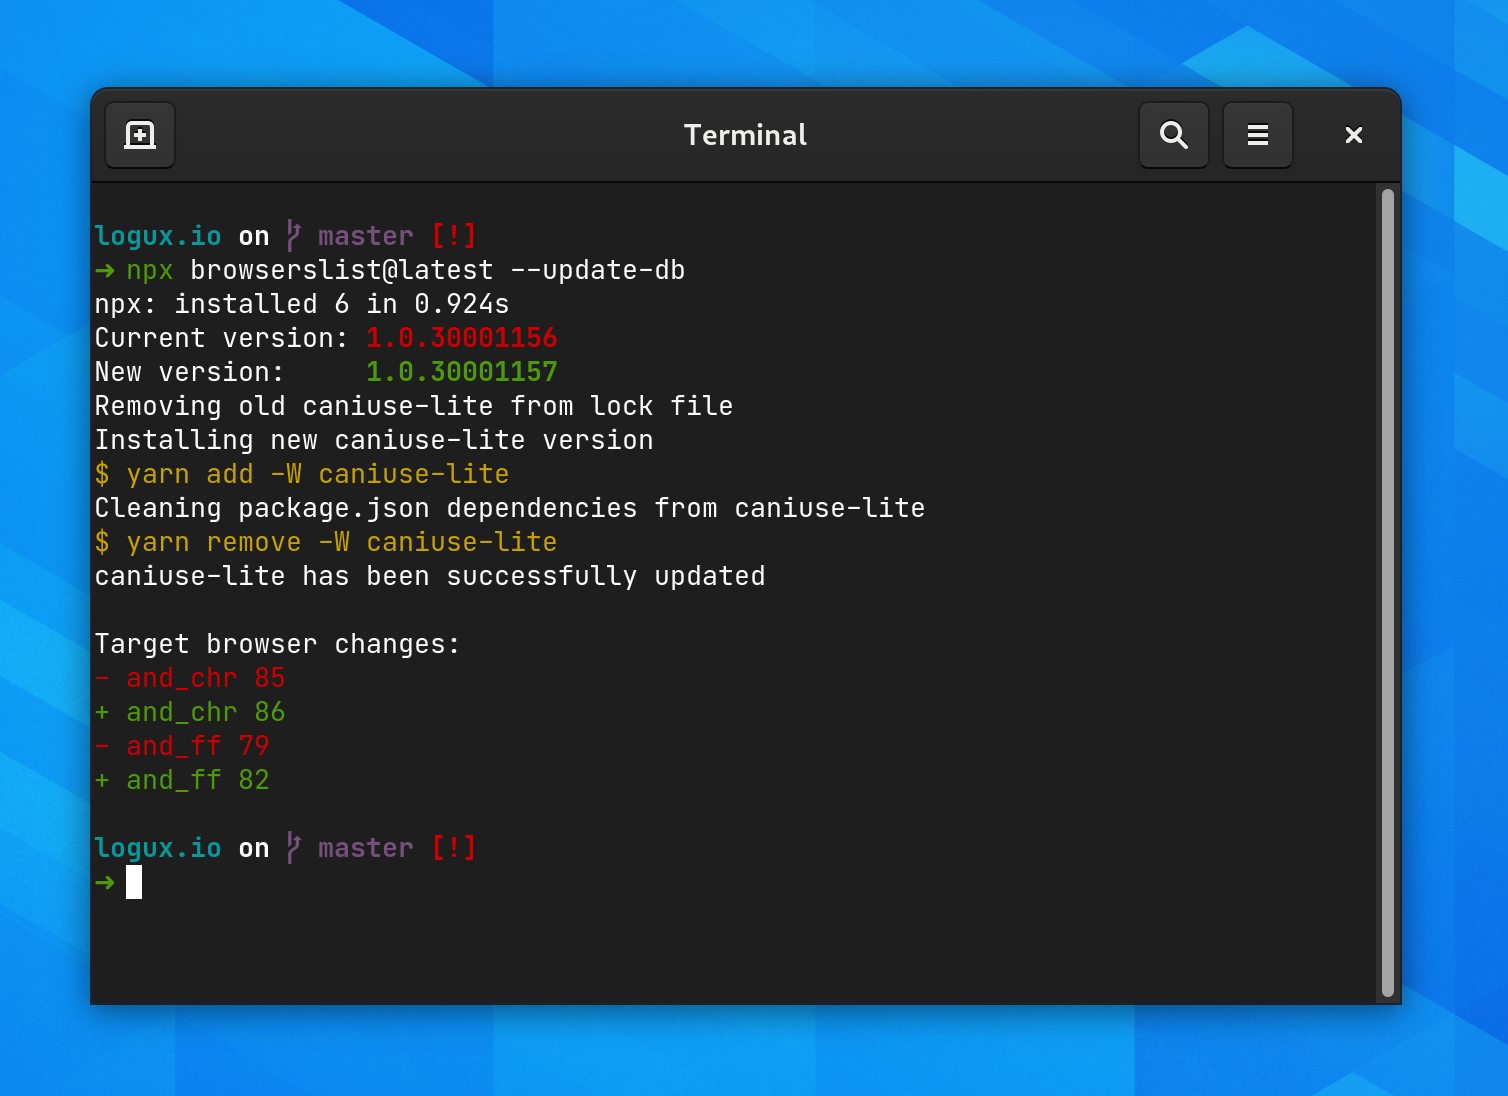The height and width of the screenshot is (1096, 1508).
Task: Open the hamburger menu
Action: tap(1258, 135)
